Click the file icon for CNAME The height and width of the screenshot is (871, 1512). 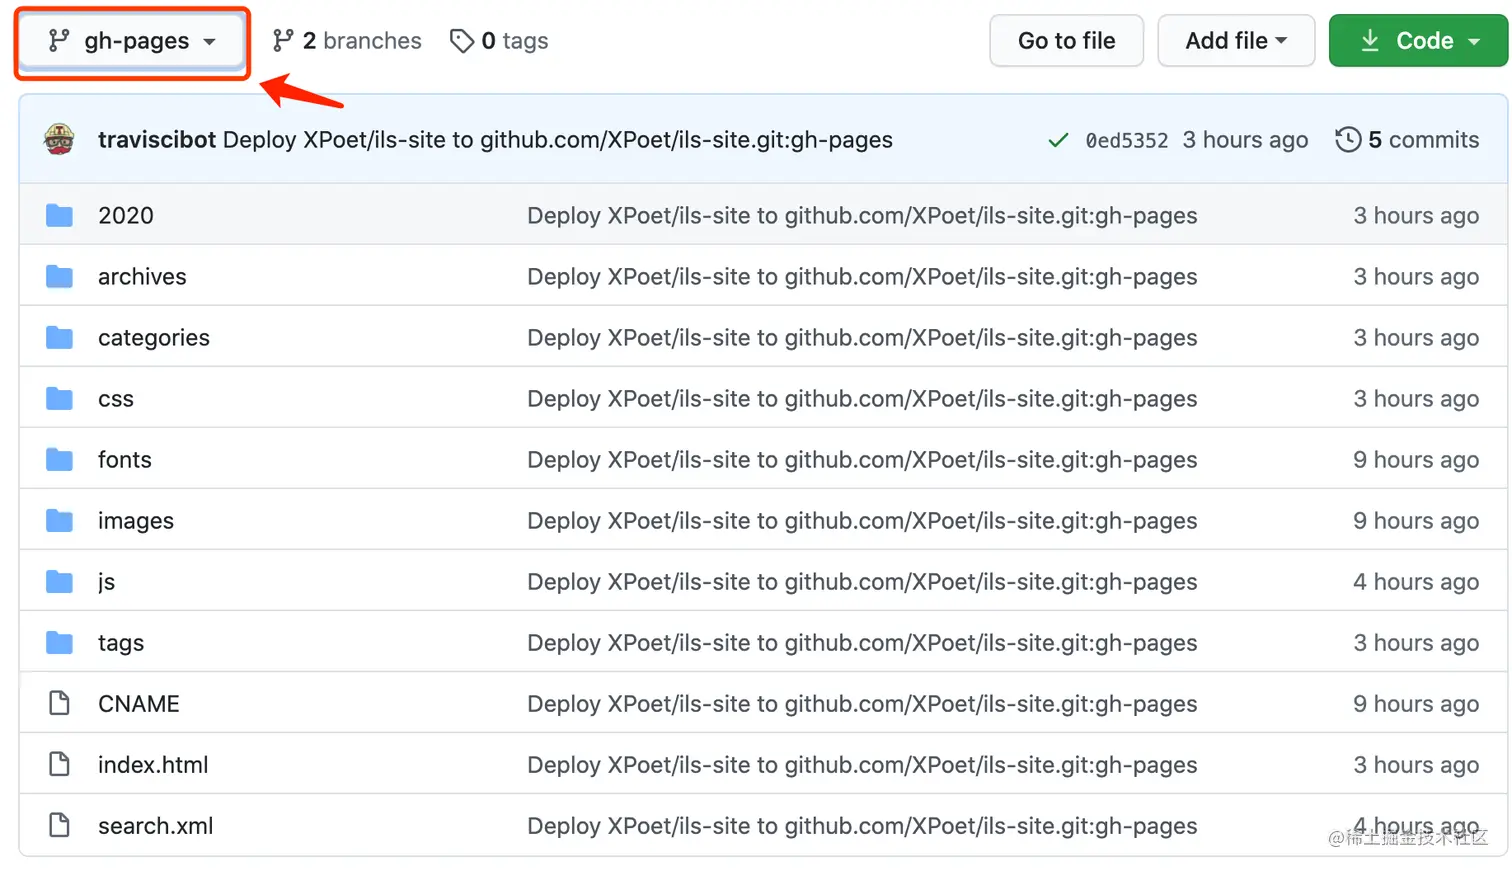coord(60,703)
